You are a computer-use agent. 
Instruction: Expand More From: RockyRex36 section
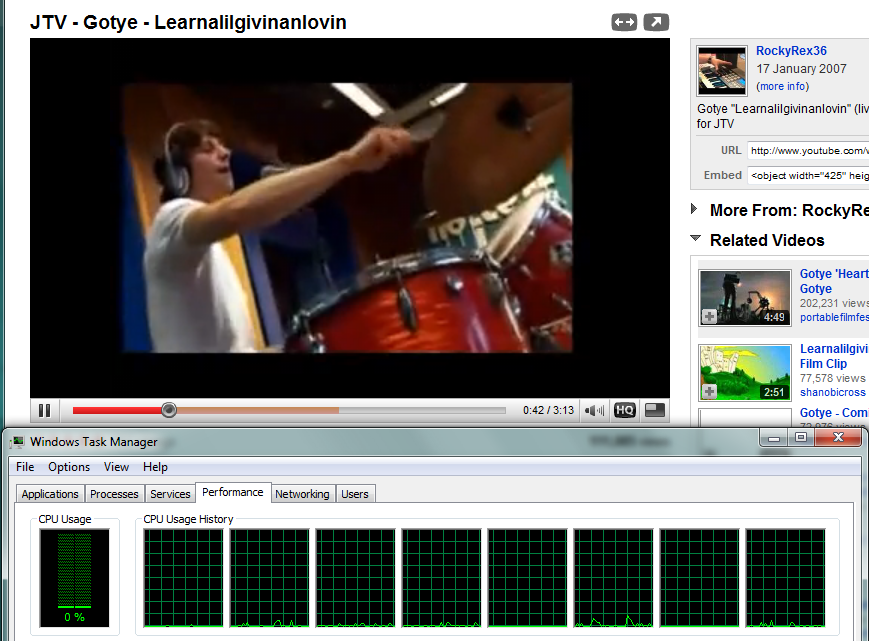pos(694,209)
